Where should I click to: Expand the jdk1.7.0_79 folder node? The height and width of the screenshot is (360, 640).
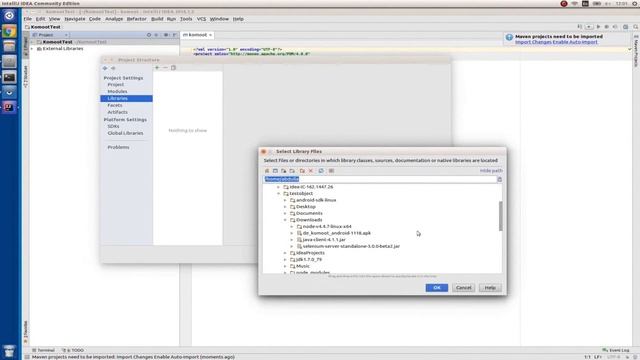[285, 260]
